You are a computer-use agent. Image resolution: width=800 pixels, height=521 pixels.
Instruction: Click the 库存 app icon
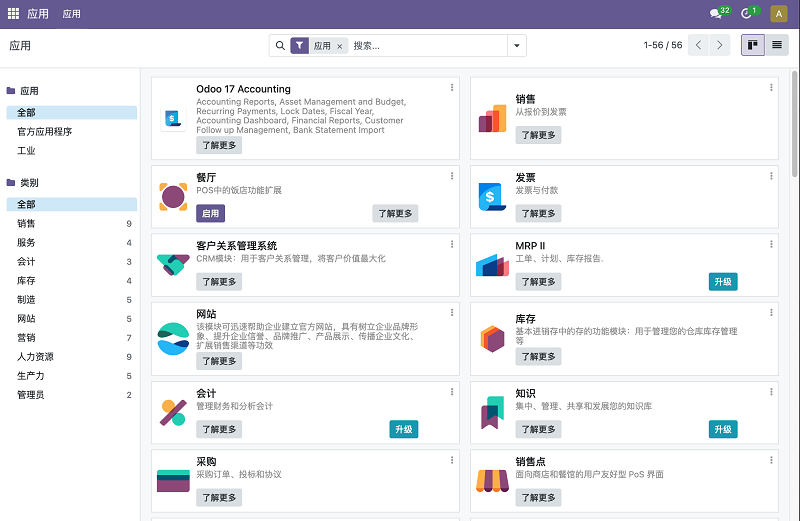492,339
